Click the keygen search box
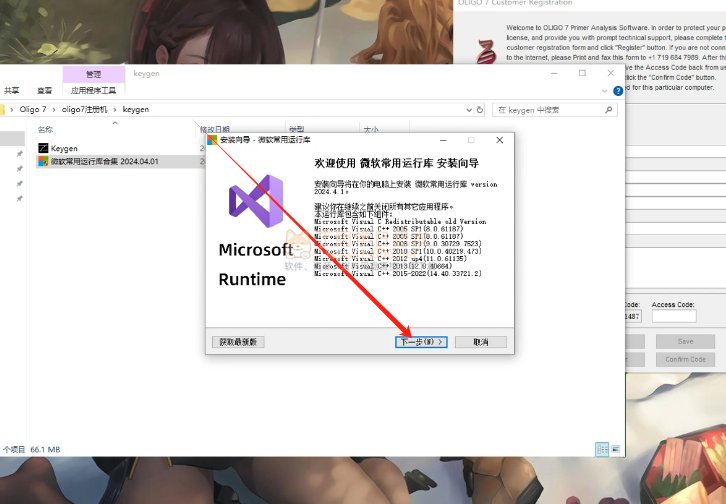This screenshot has width=726, height=504. [x=555, y=109]
